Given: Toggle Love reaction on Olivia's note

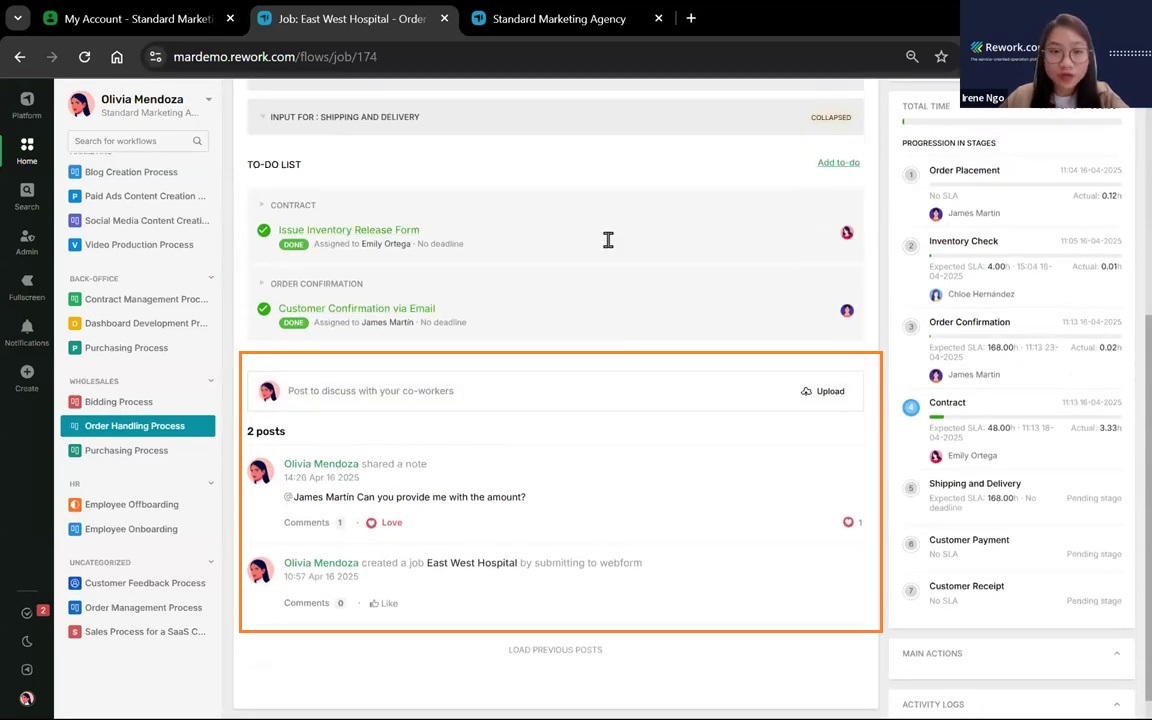Looking at the screenshot, I should coord(384,522).
